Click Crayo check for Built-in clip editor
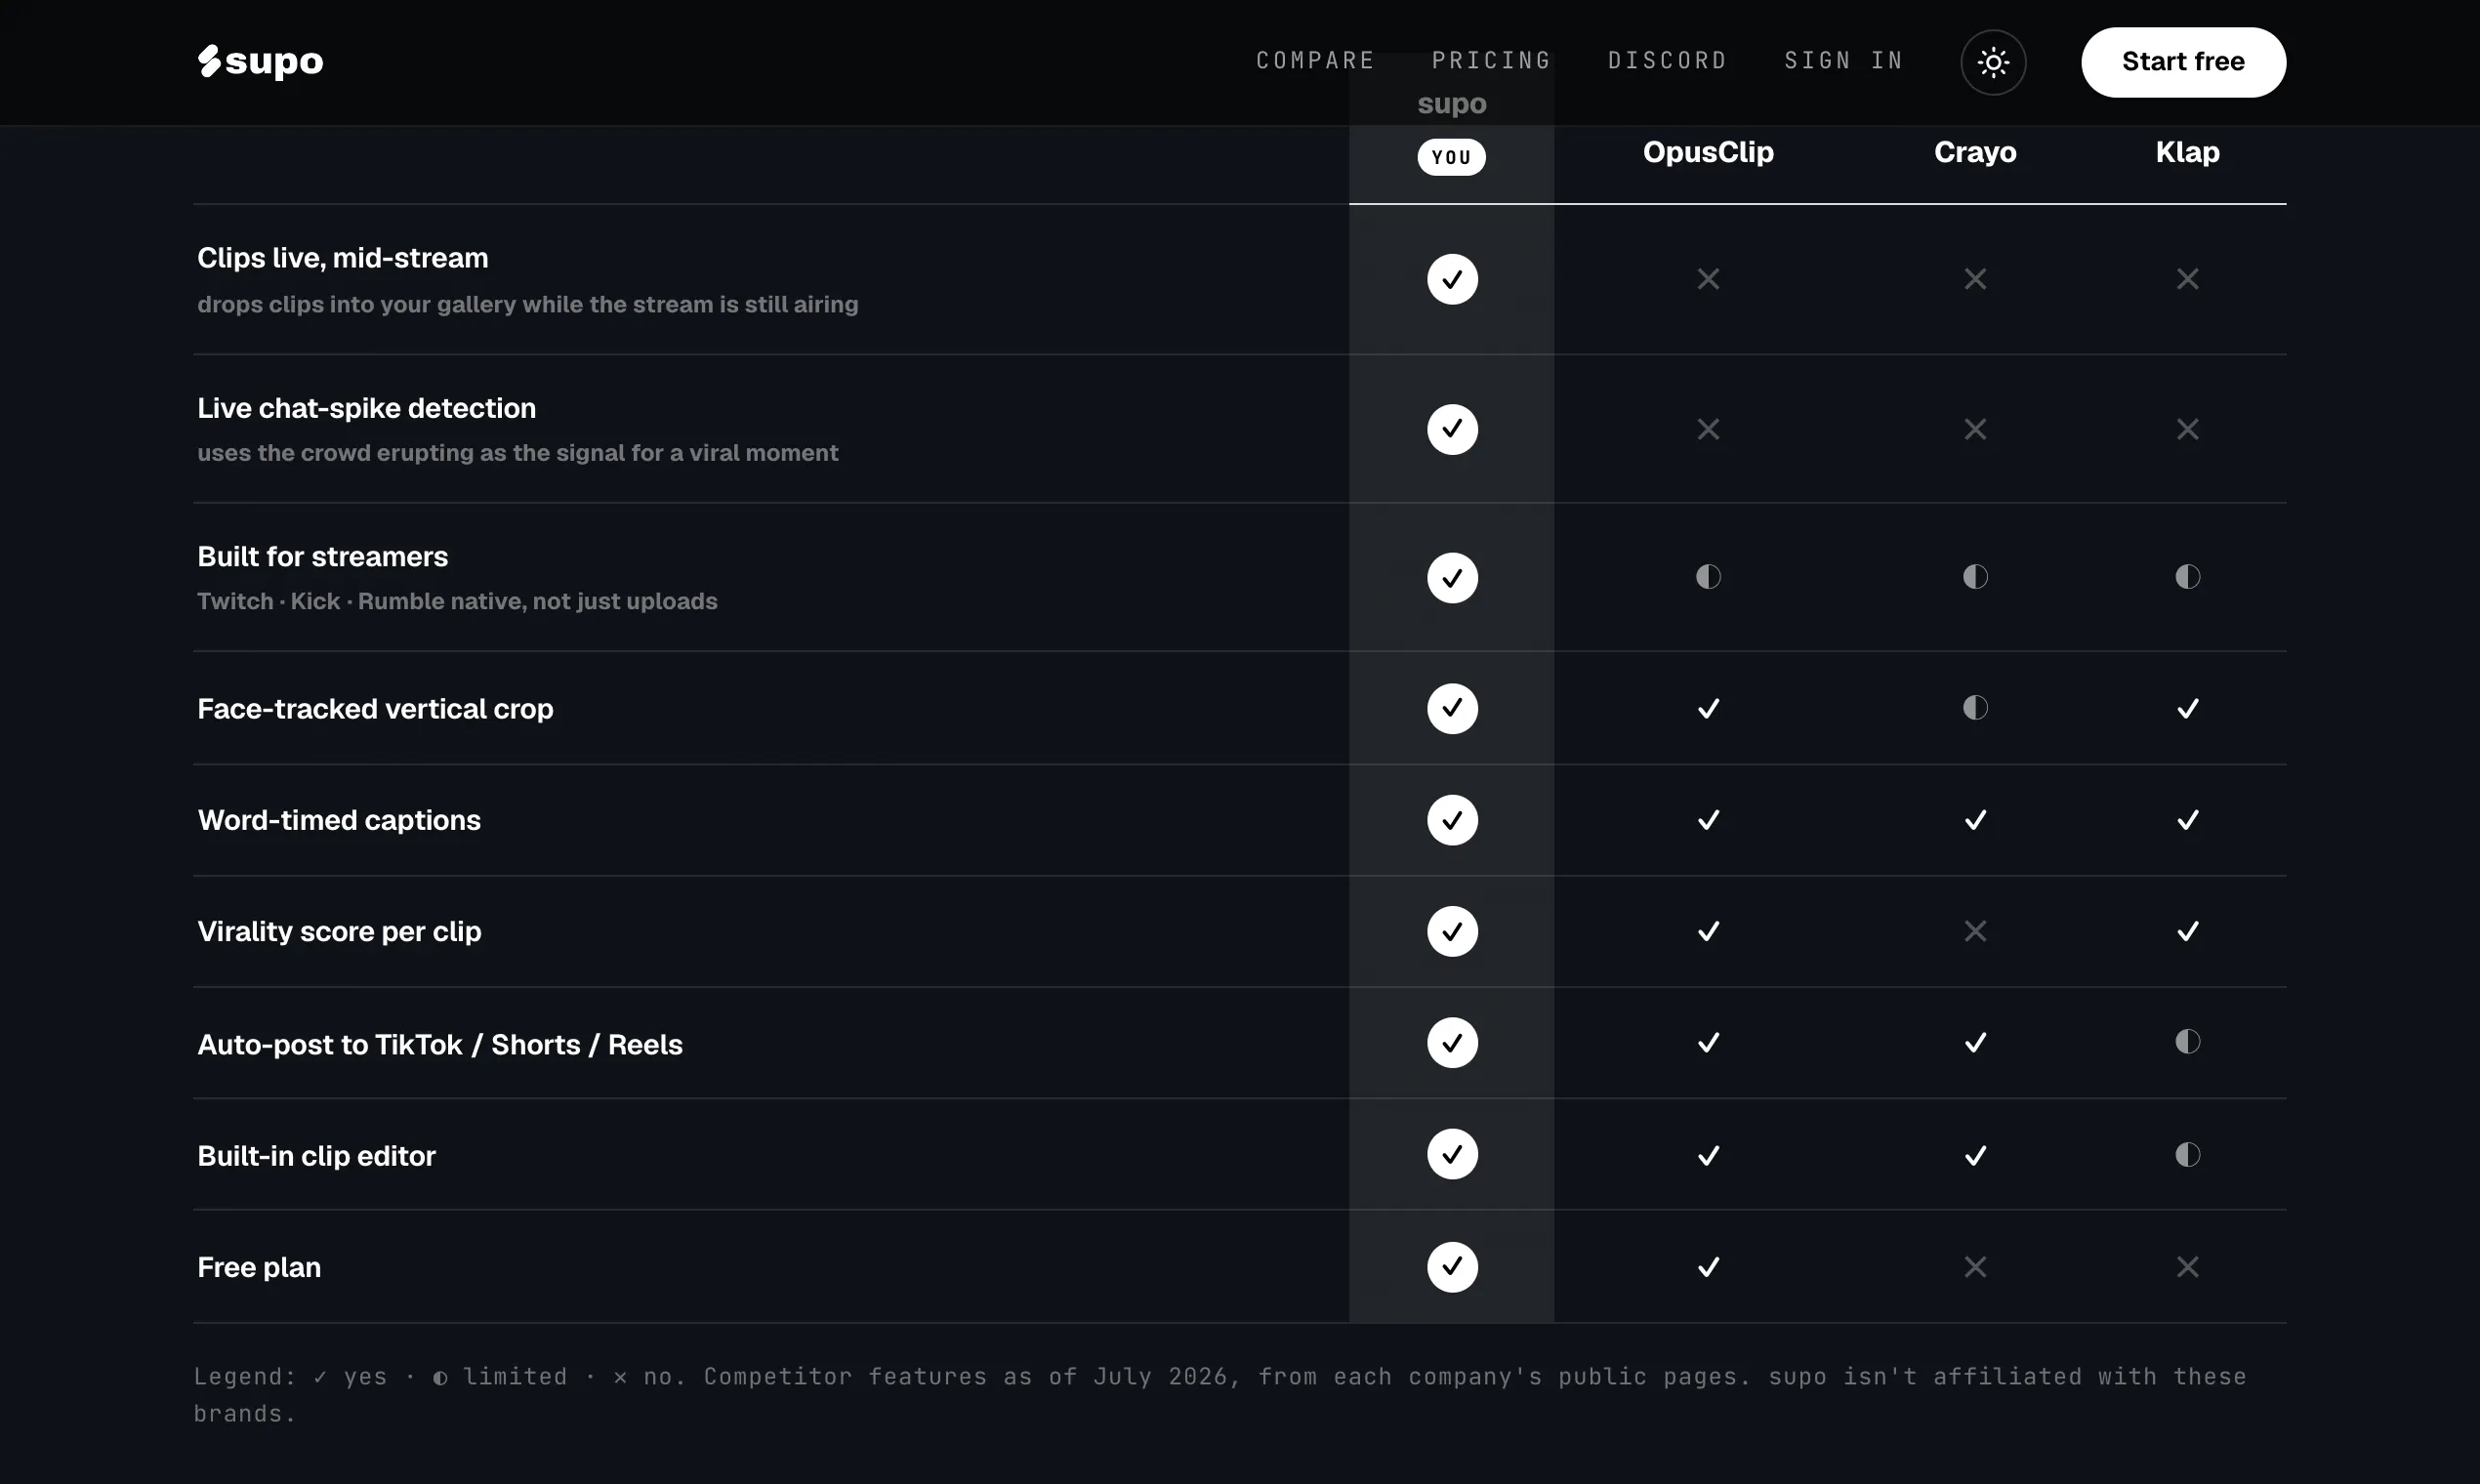2480x1484 pixels. click(x=1975, y=1155)
